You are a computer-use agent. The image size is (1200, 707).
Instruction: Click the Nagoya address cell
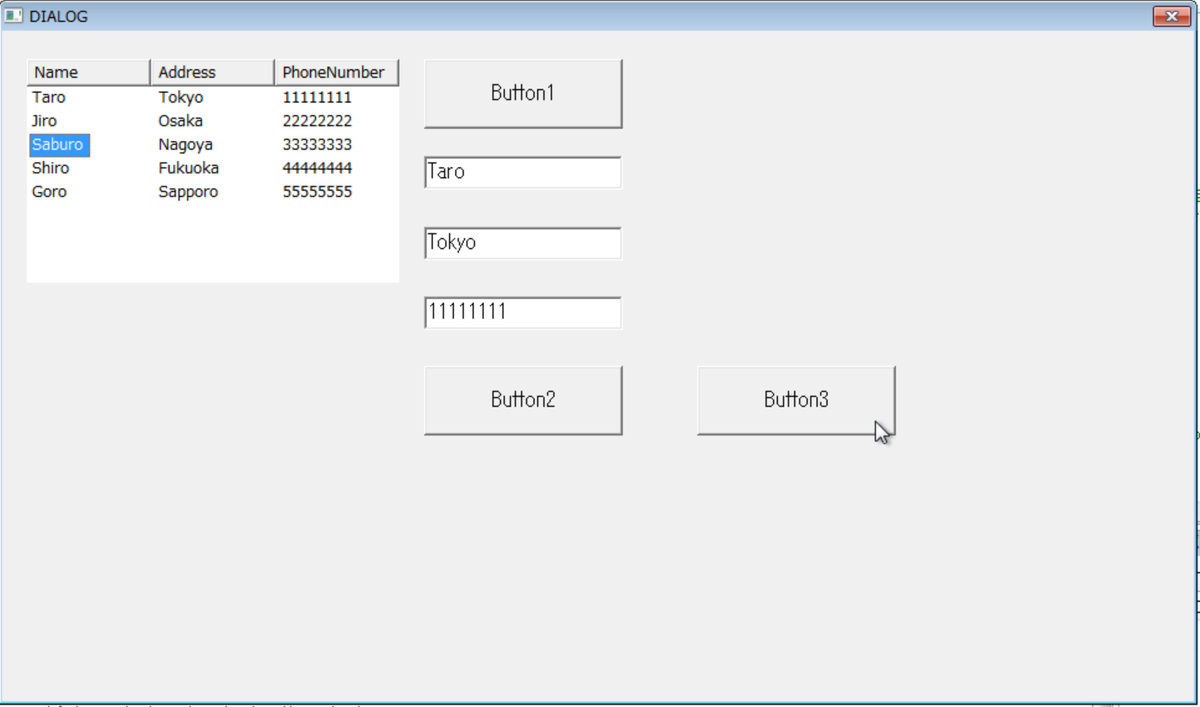click(185, 145)
